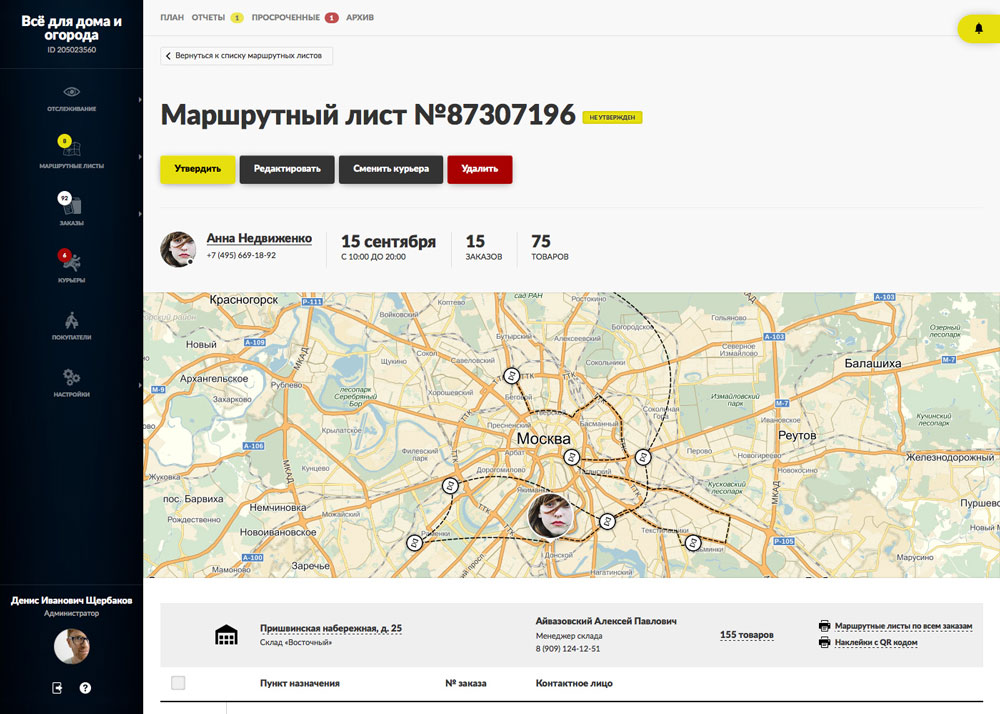The height and width of the screenshot is (714, 1000).
Task: Click the red badge 6 on Couriers
Action: [64, 255]
